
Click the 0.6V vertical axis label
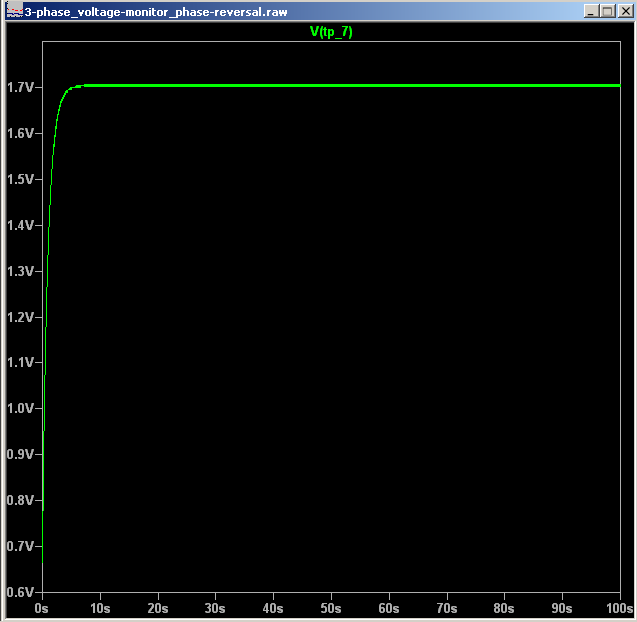click(x=20, y=592)
